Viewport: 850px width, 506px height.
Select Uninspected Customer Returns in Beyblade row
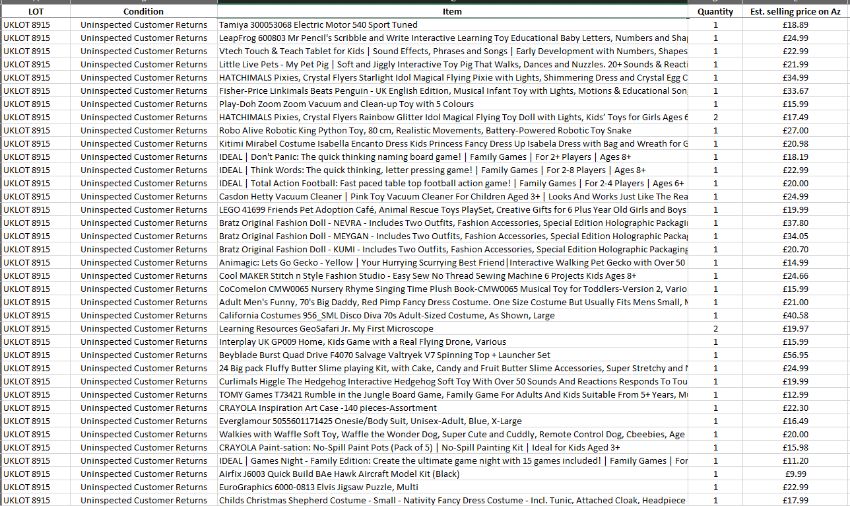click(x=144, y=355)
